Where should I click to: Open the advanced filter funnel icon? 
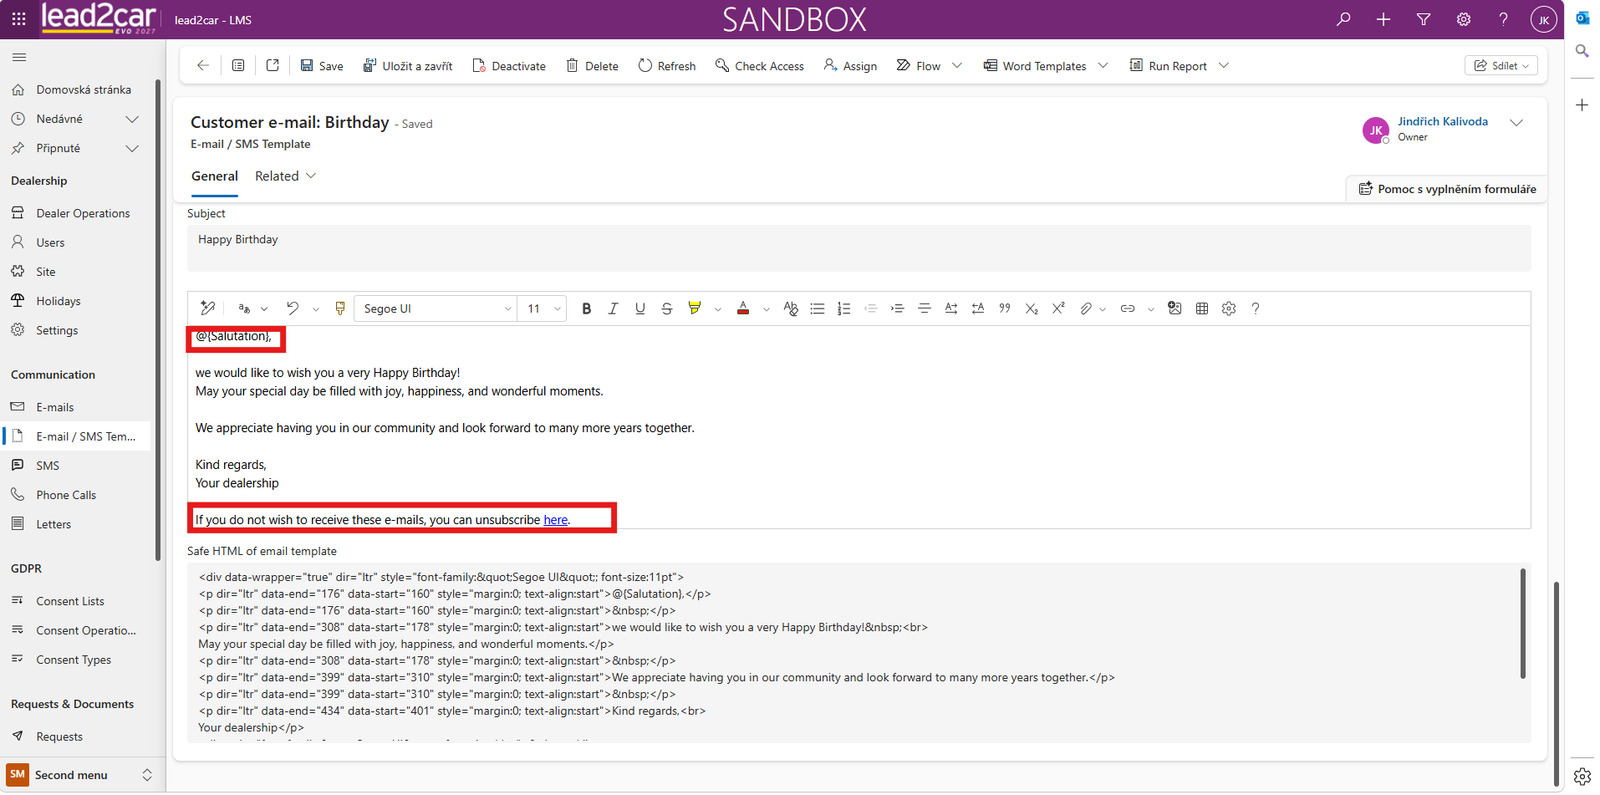tap(1423, 19)
